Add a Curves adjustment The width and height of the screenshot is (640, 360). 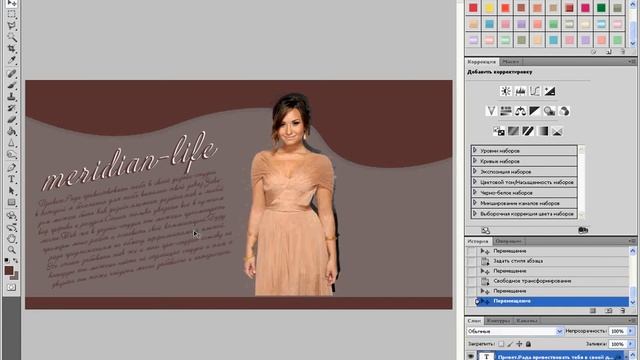click(535, 91)
